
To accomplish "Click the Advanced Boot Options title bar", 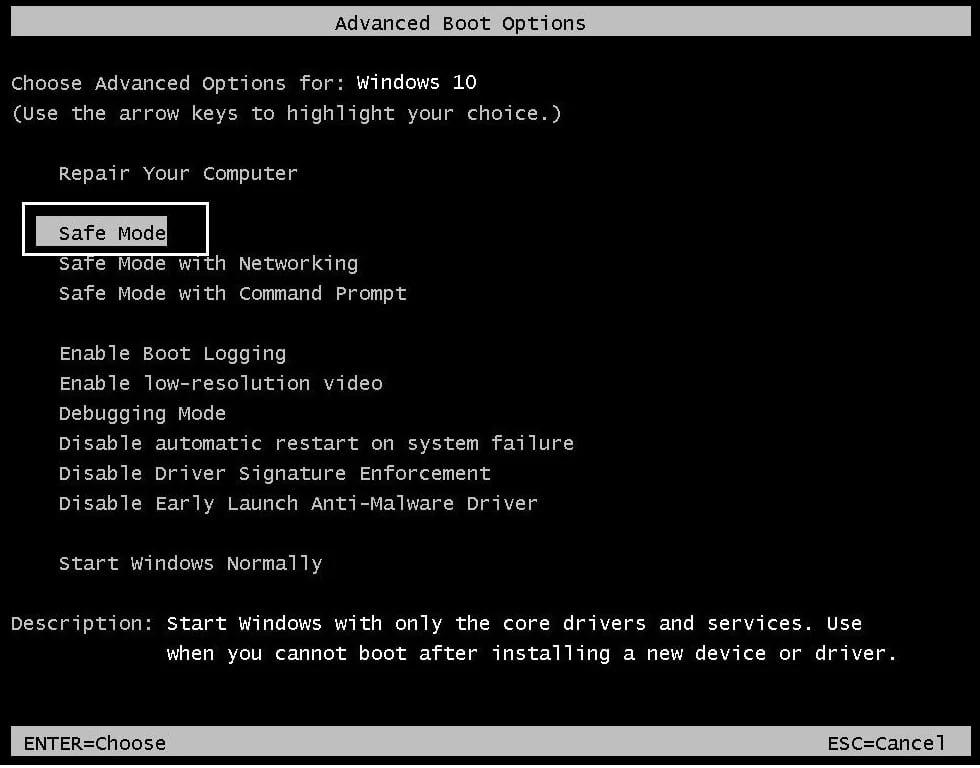I will [x=460, y=22].
